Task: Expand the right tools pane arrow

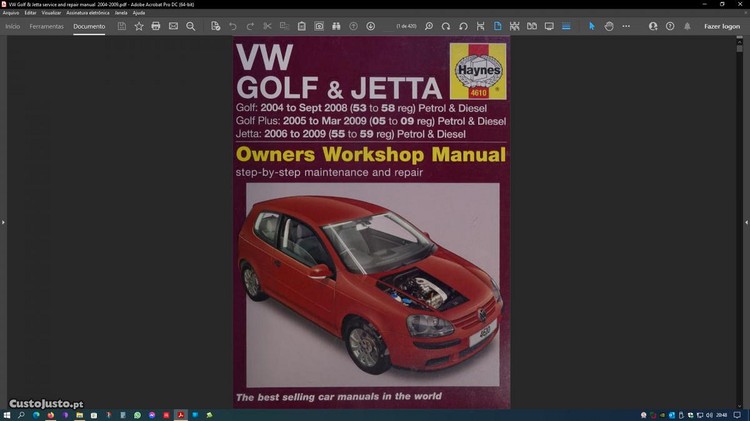Action: [x=746, y=222]
